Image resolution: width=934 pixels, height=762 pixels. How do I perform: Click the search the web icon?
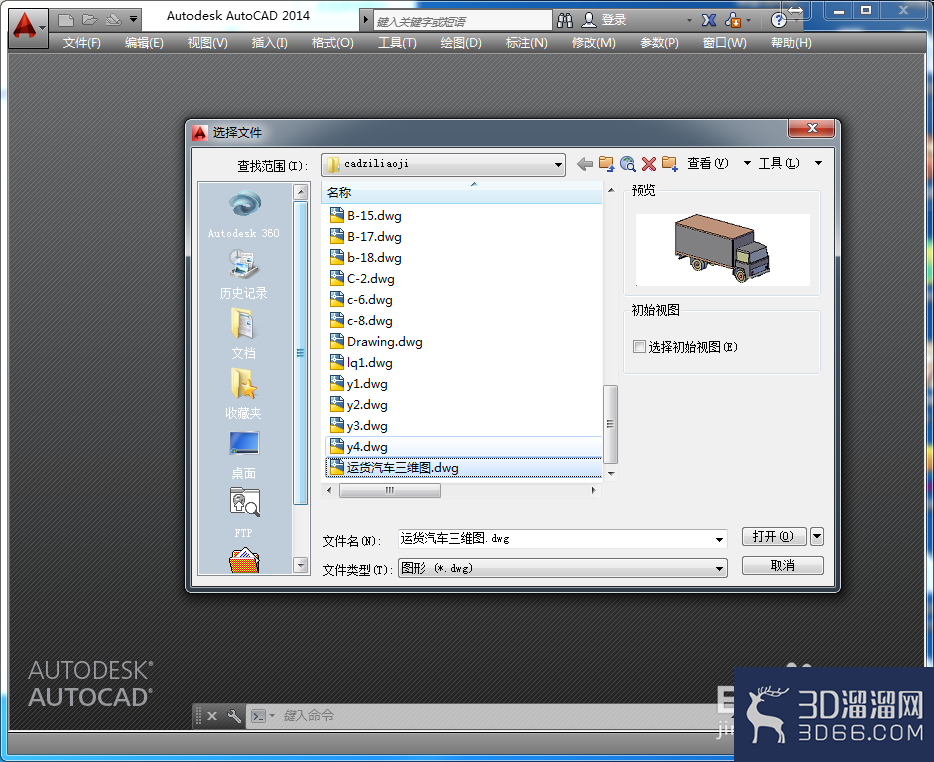[627, 164]
